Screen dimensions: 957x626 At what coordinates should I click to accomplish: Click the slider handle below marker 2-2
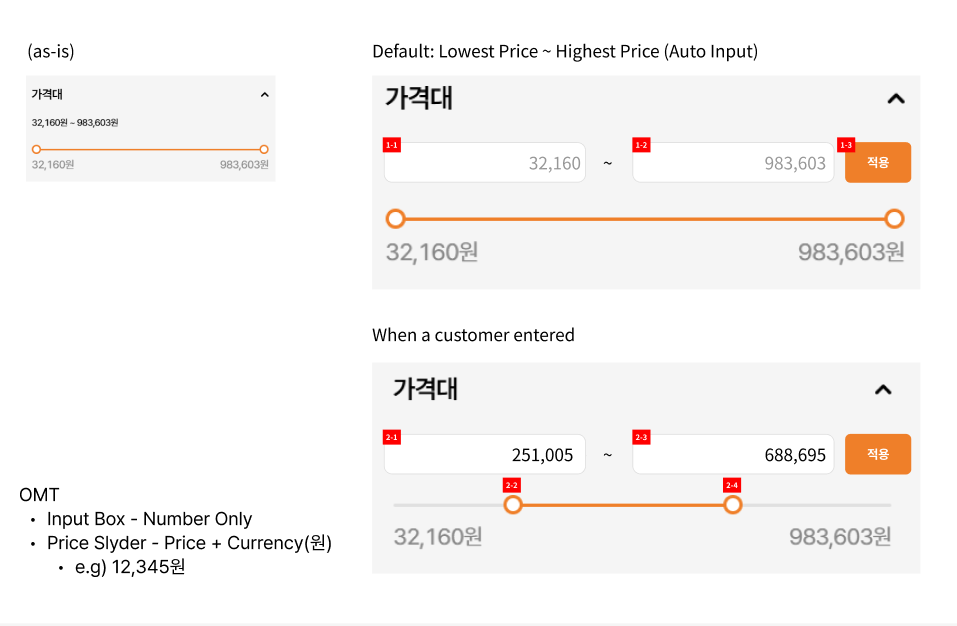513,505
